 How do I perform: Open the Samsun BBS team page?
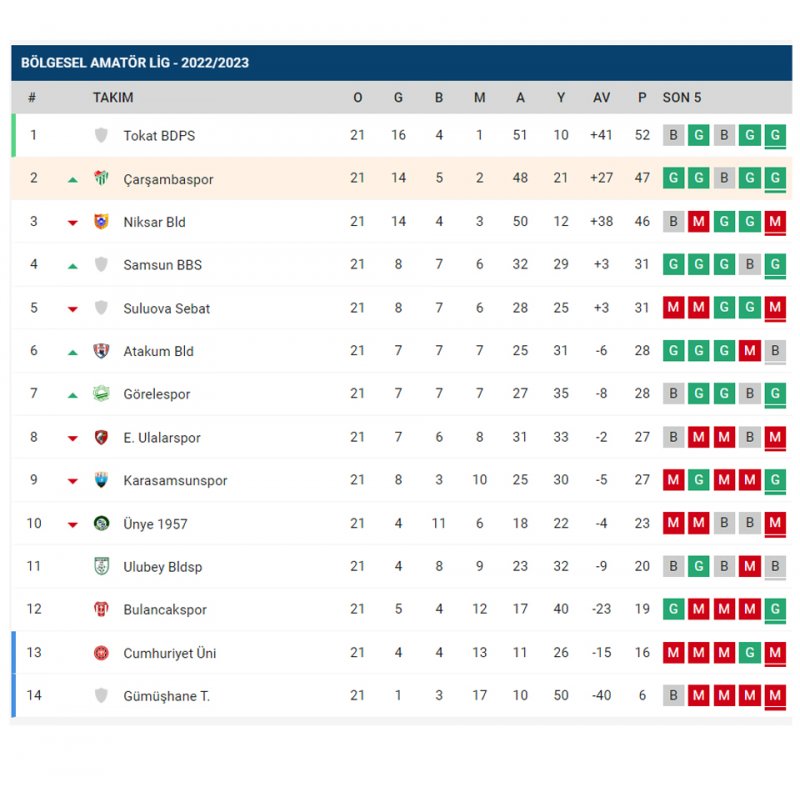click(x=162, y=265)
